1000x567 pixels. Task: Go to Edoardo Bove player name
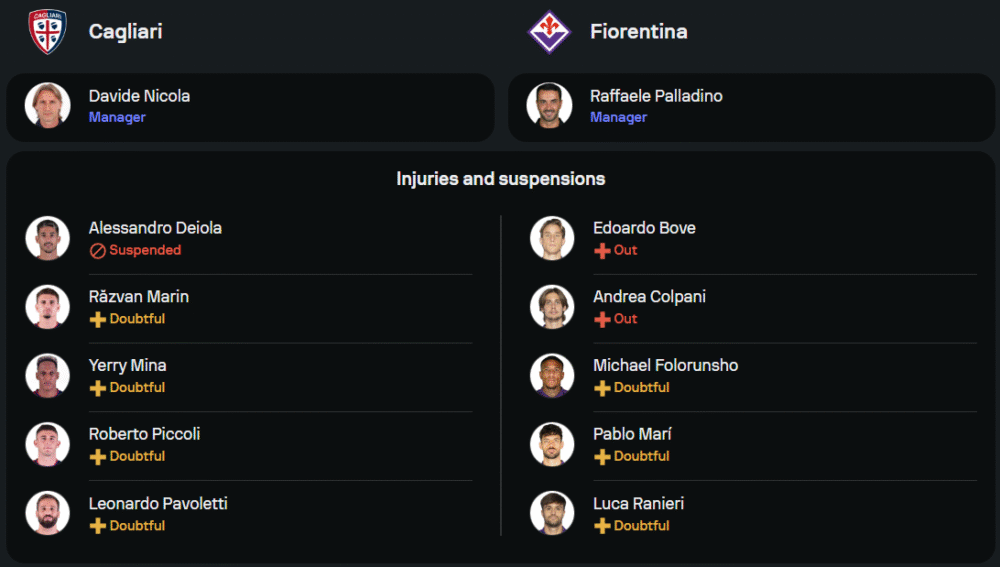point(644,228)
